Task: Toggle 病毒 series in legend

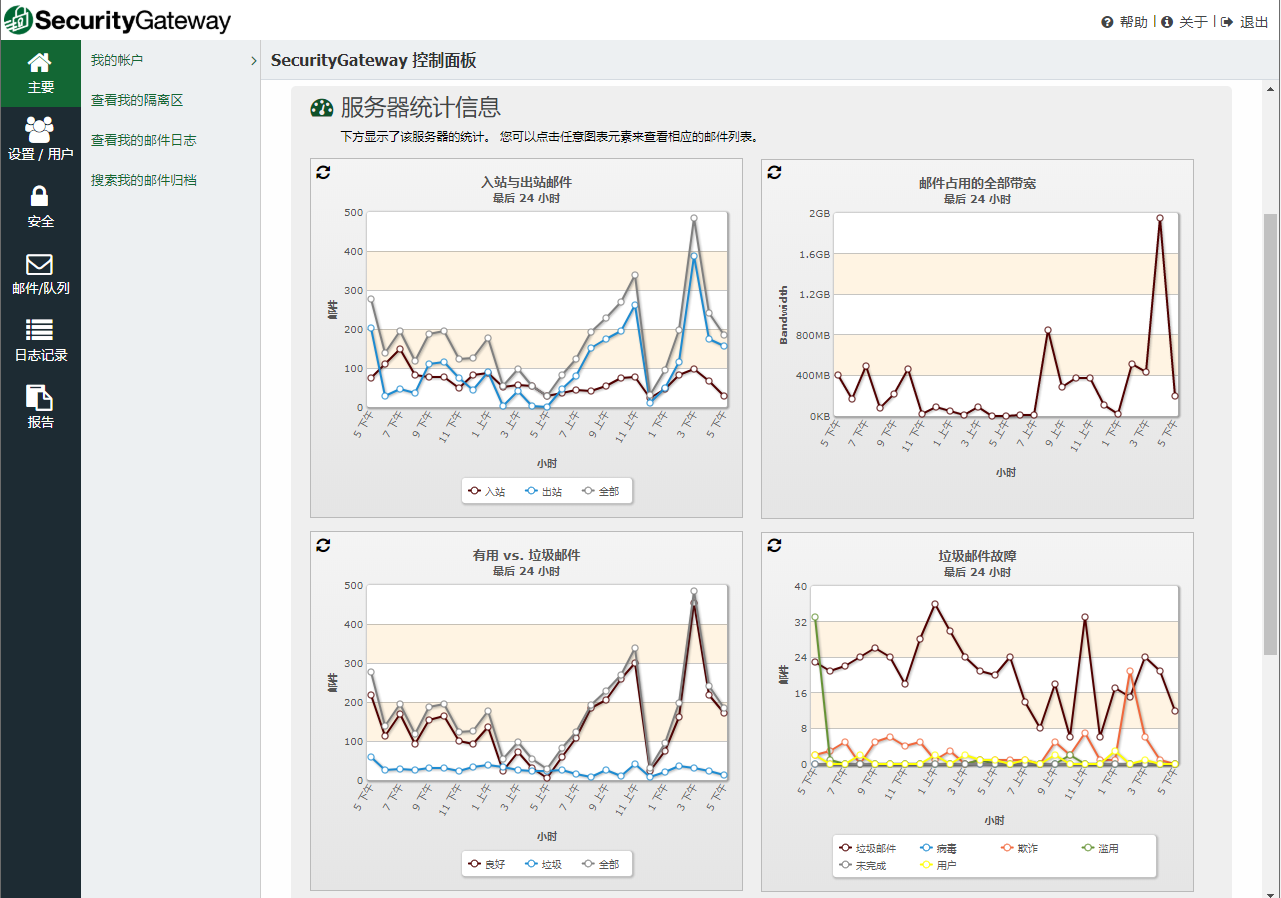Action: [x=938, y=848]
